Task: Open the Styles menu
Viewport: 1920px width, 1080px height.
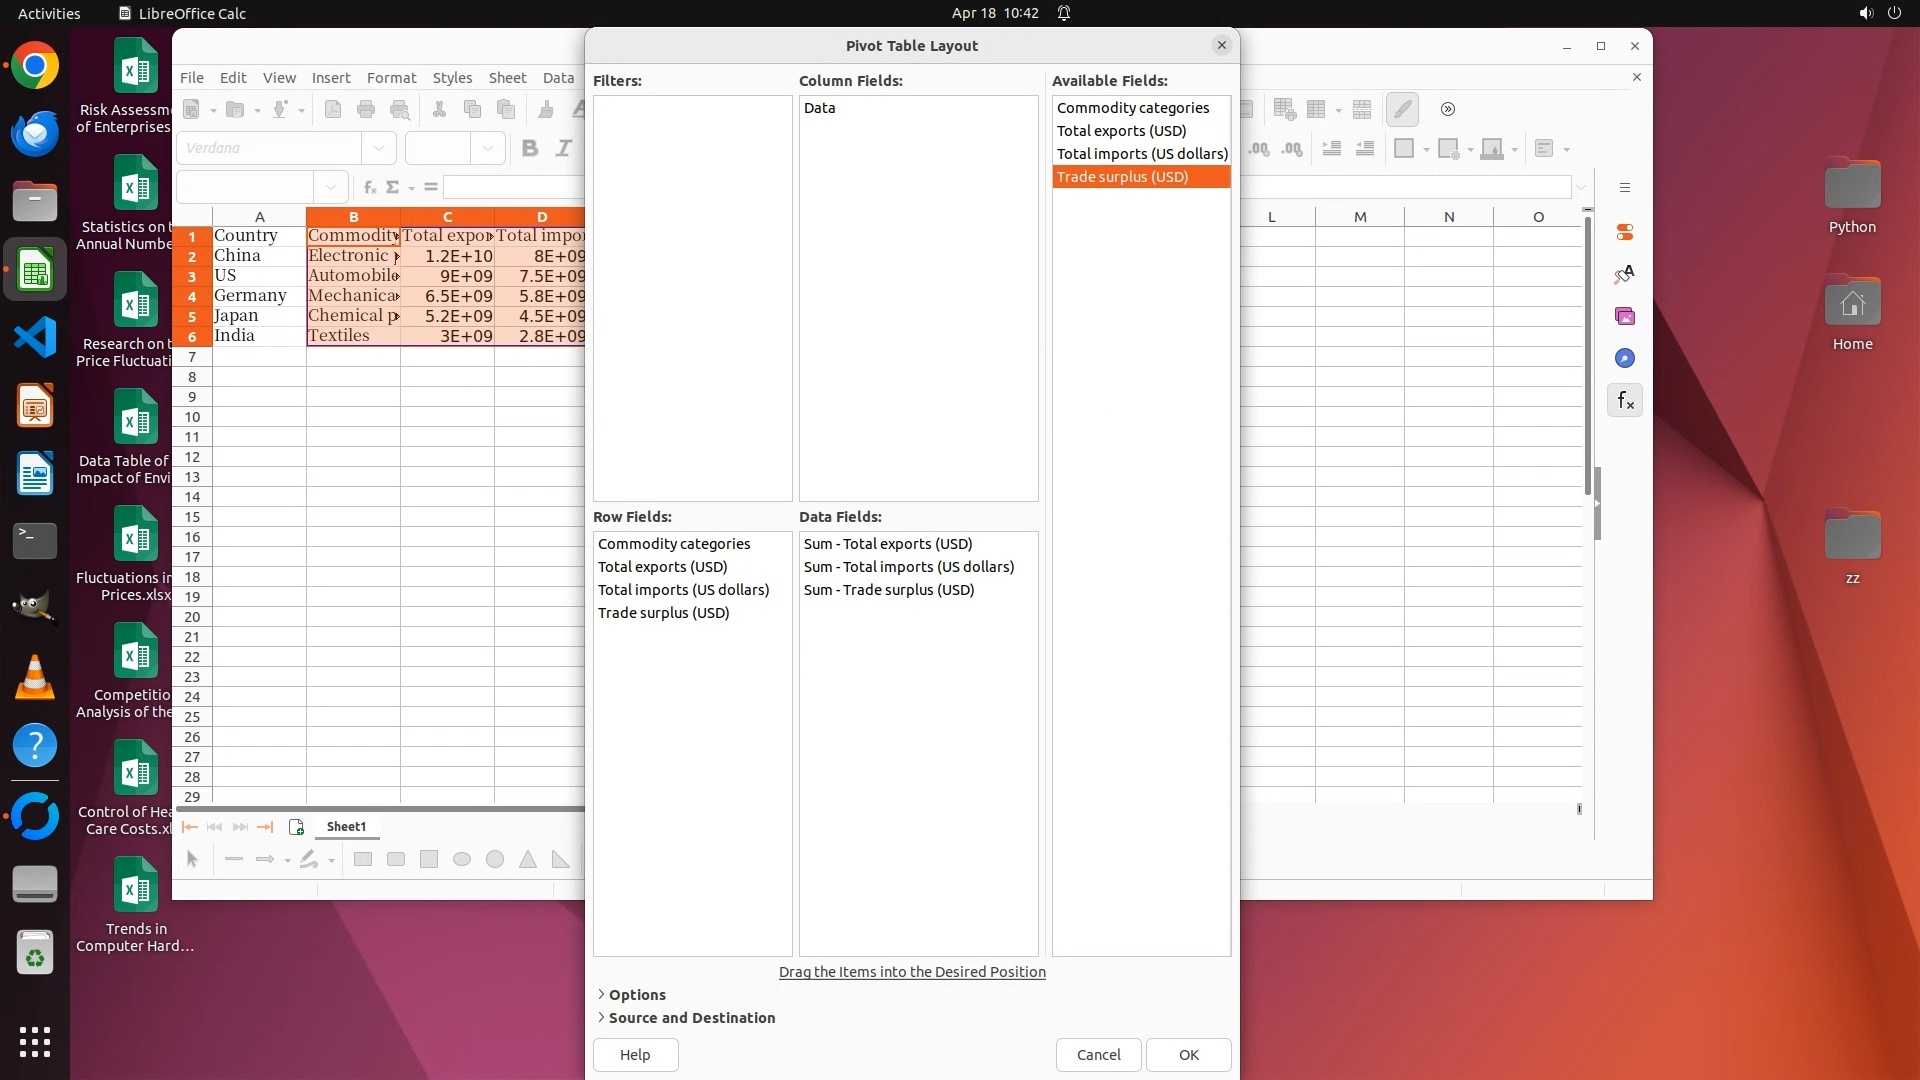Action: [x=452, y=78]
